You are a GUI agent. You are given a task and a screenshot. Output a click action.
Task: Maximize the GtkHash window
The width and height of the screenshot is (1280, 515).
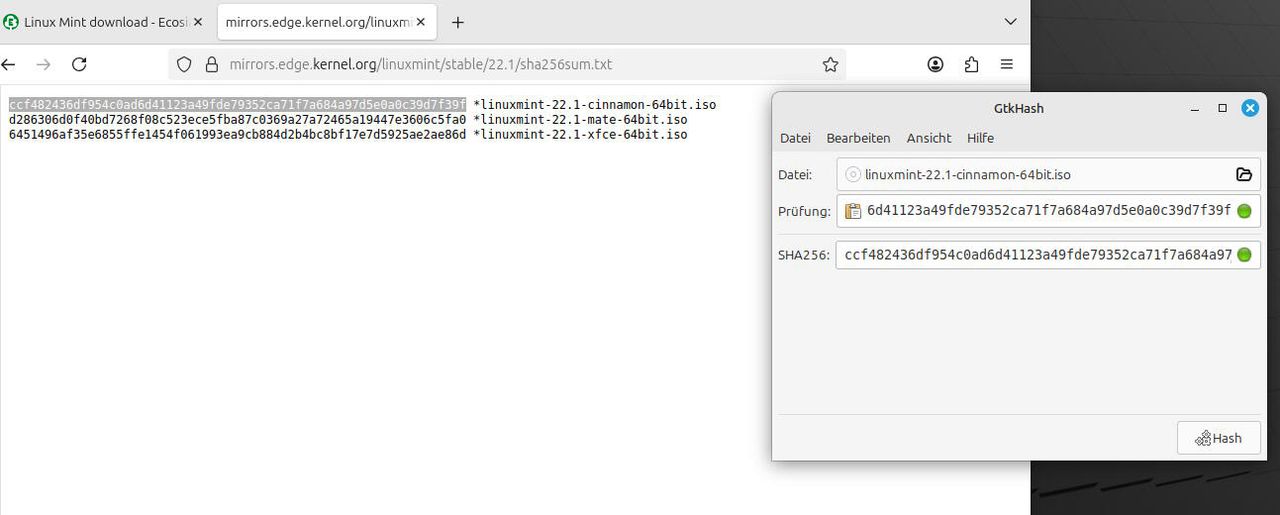(x=1222, y=108)
